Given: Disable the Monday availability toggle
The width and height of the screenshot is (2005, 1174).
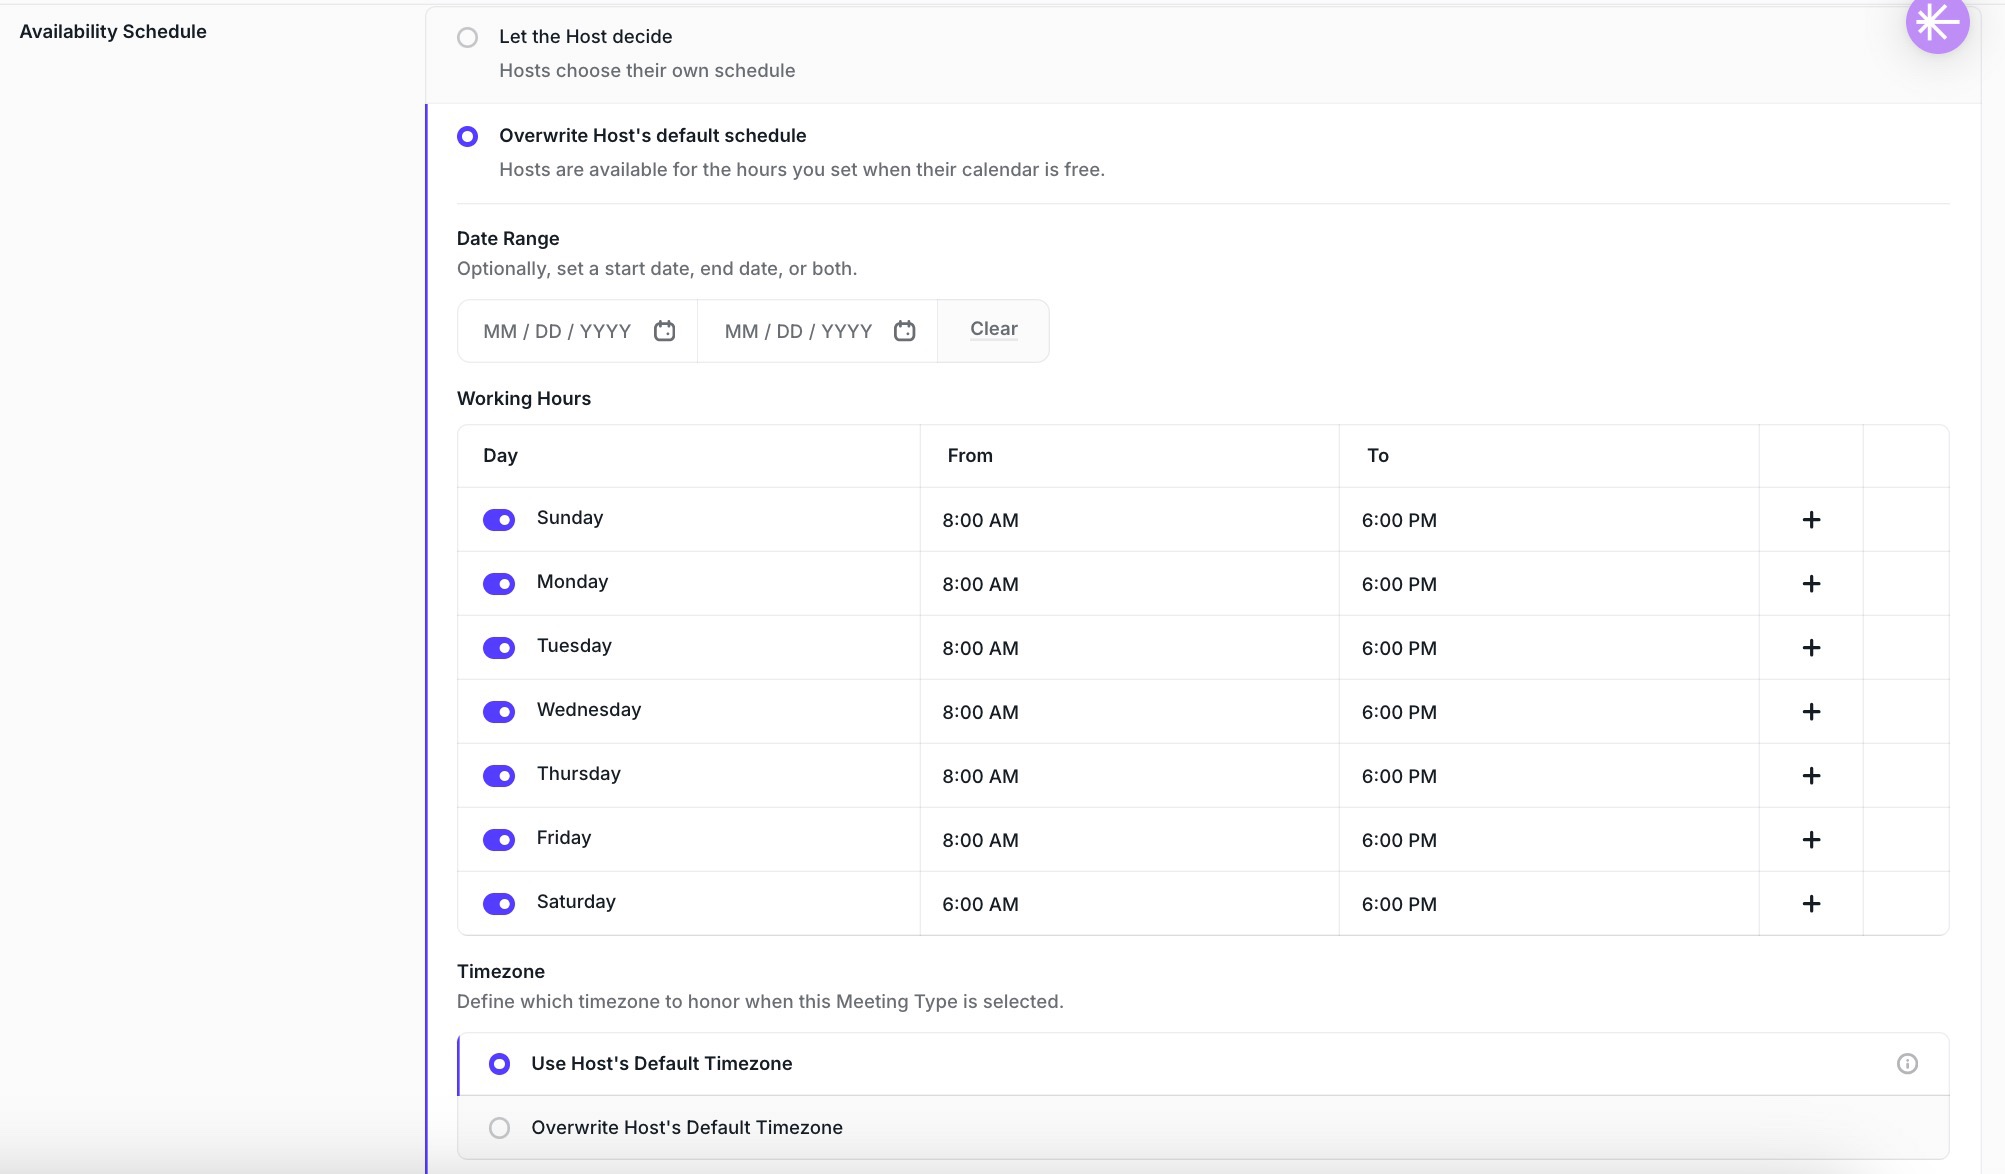Looking at the screenshot, I should (499, 584).
